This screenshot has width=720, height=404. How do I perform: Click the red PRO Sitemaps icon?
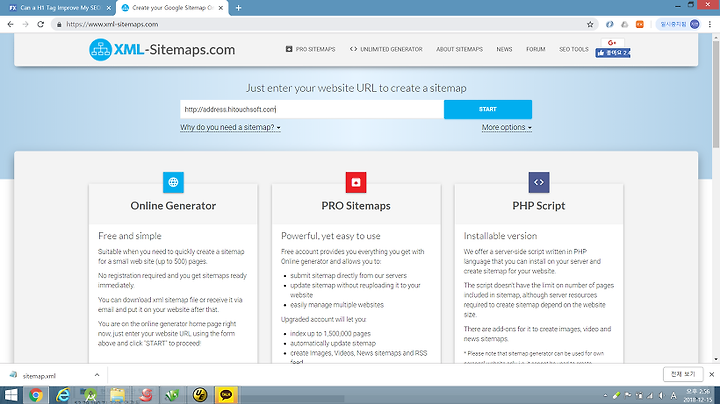[356, 182]
